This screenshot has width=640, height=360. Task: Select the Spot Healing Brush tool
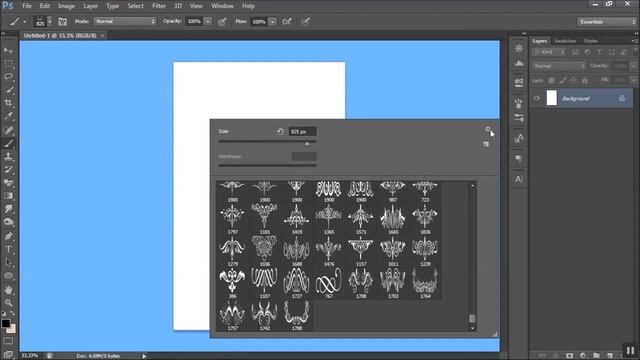[x=8, y=131]
